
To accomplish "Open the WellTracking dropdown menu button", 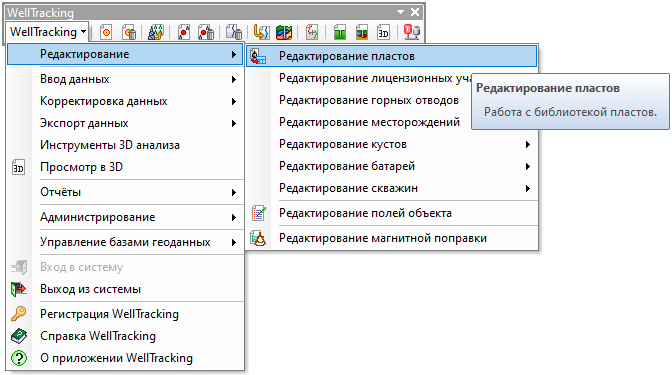I will (x=48, y=32).
